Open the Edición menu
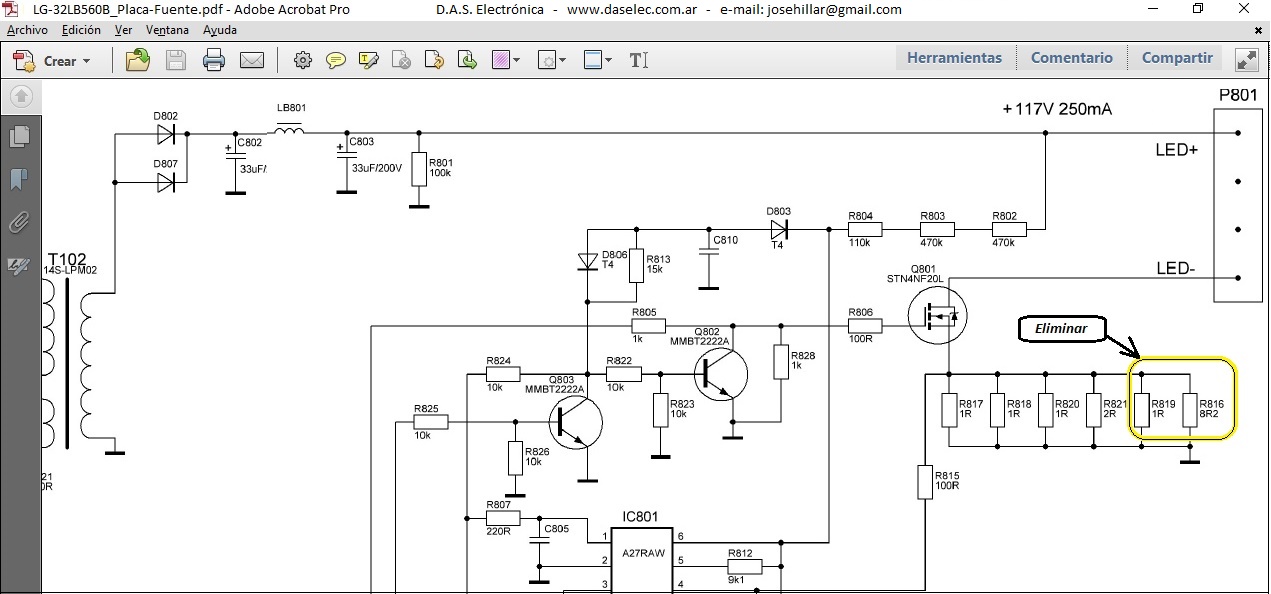 pyautogui.click(x=81, y=30)
